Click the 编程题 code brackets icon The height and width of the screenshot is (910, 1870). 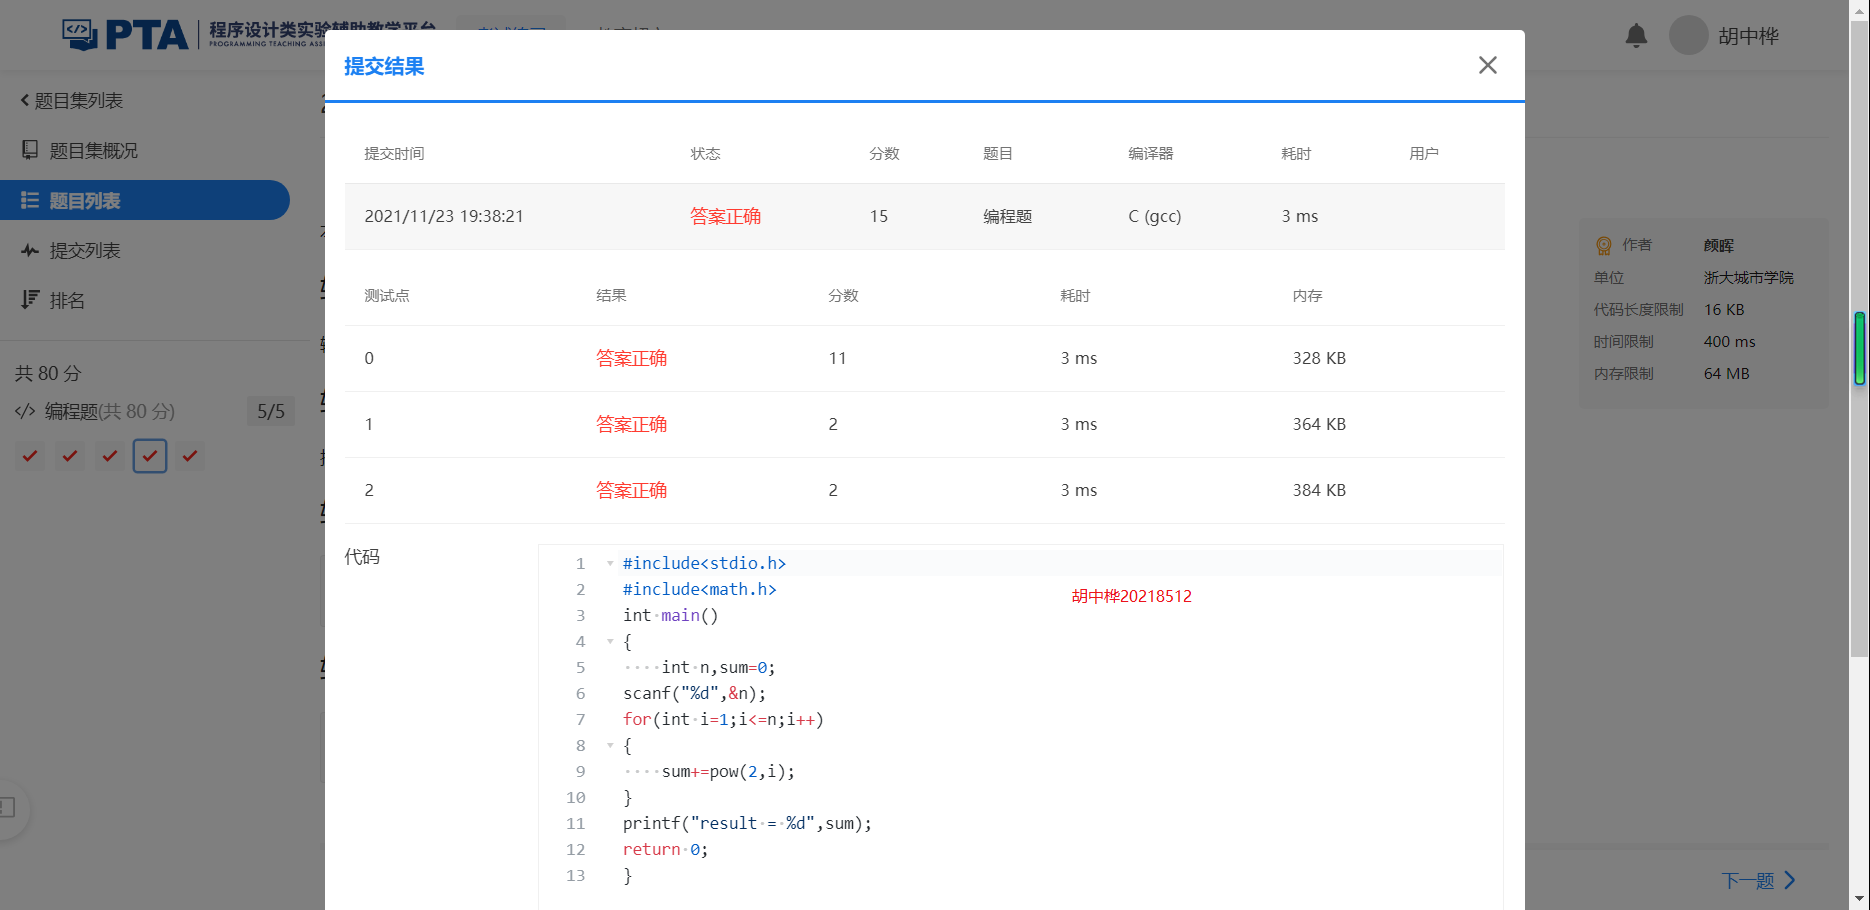click(25, 412)
